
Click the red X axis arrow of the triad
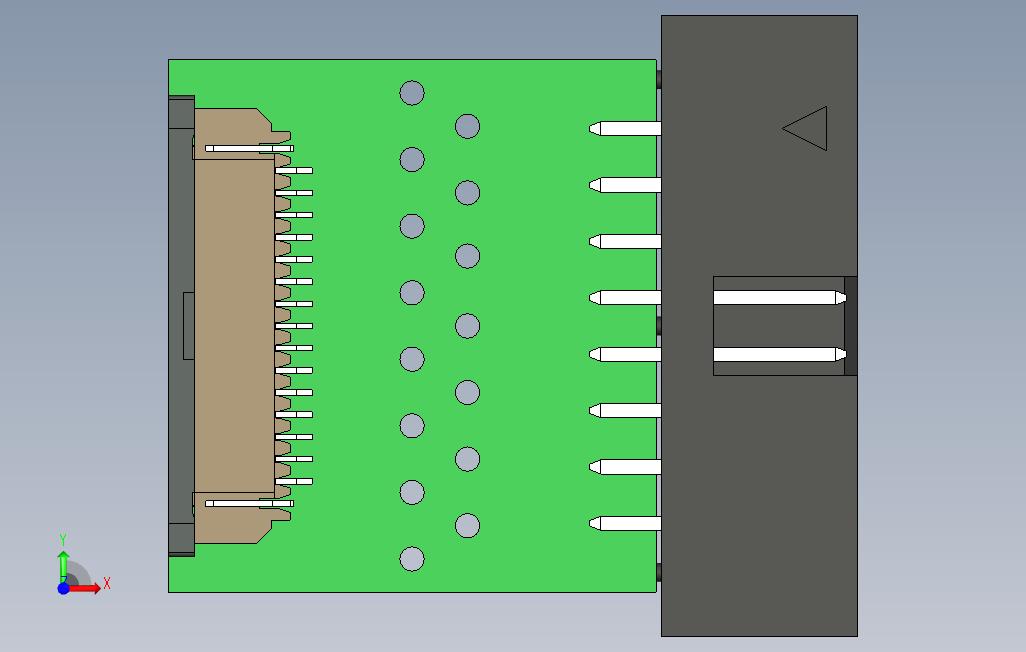85,589
